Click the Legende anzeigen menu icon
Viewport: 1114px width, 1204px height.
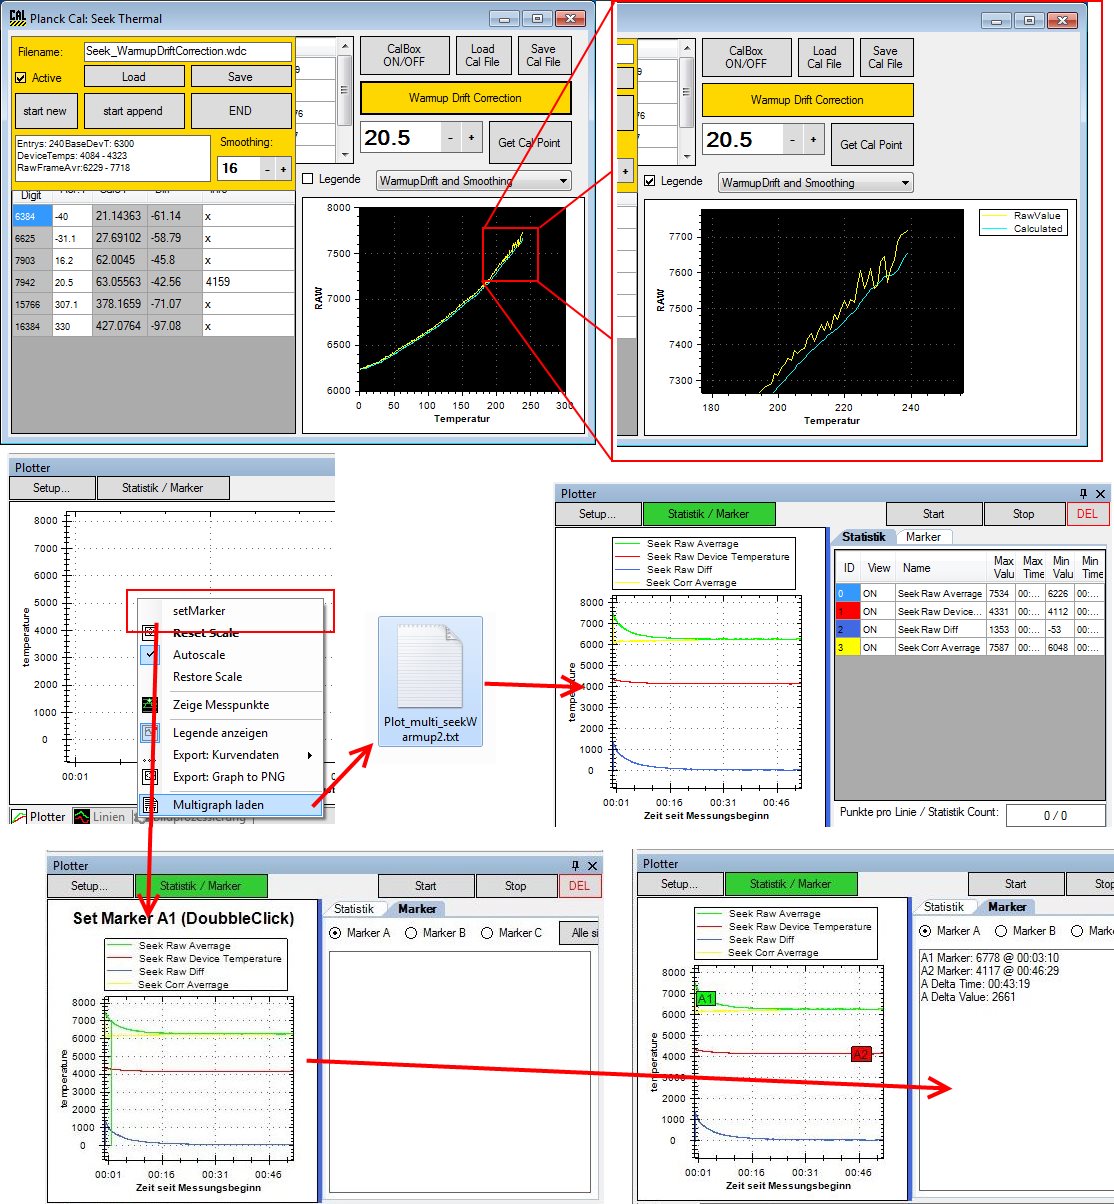click(x=150, y=733)
